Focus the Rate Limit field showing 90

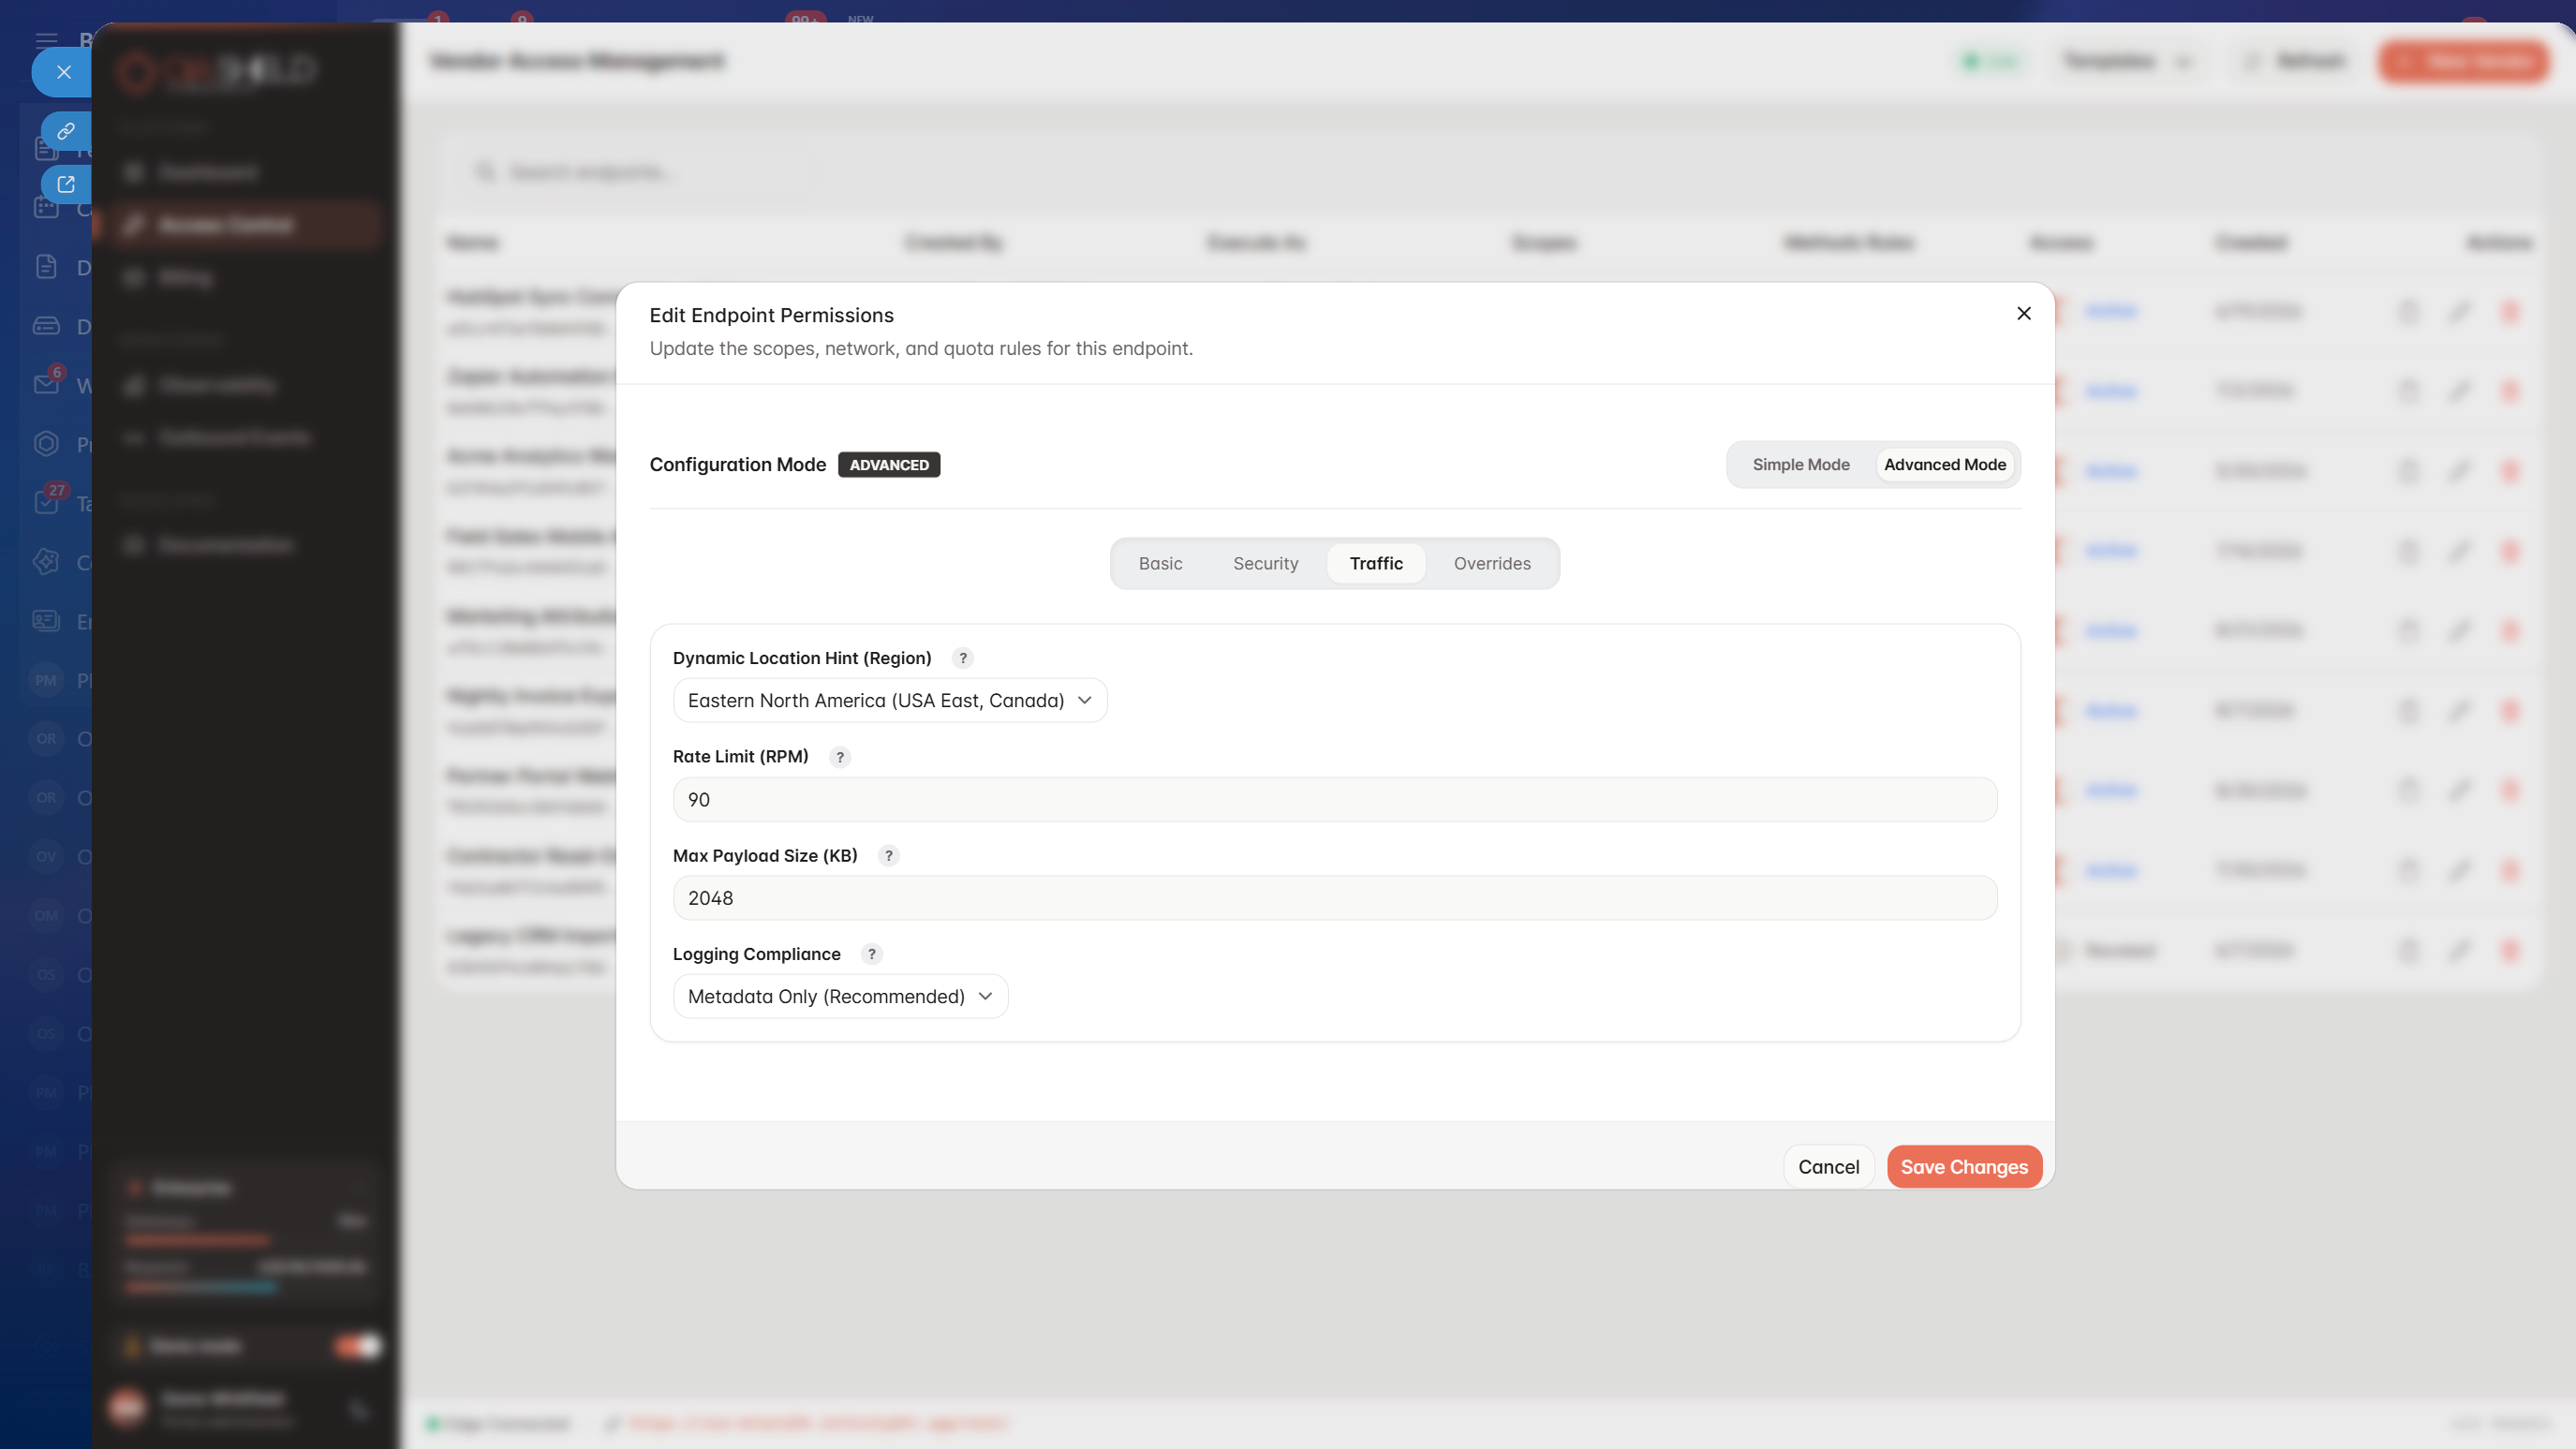coord(1335,800)
